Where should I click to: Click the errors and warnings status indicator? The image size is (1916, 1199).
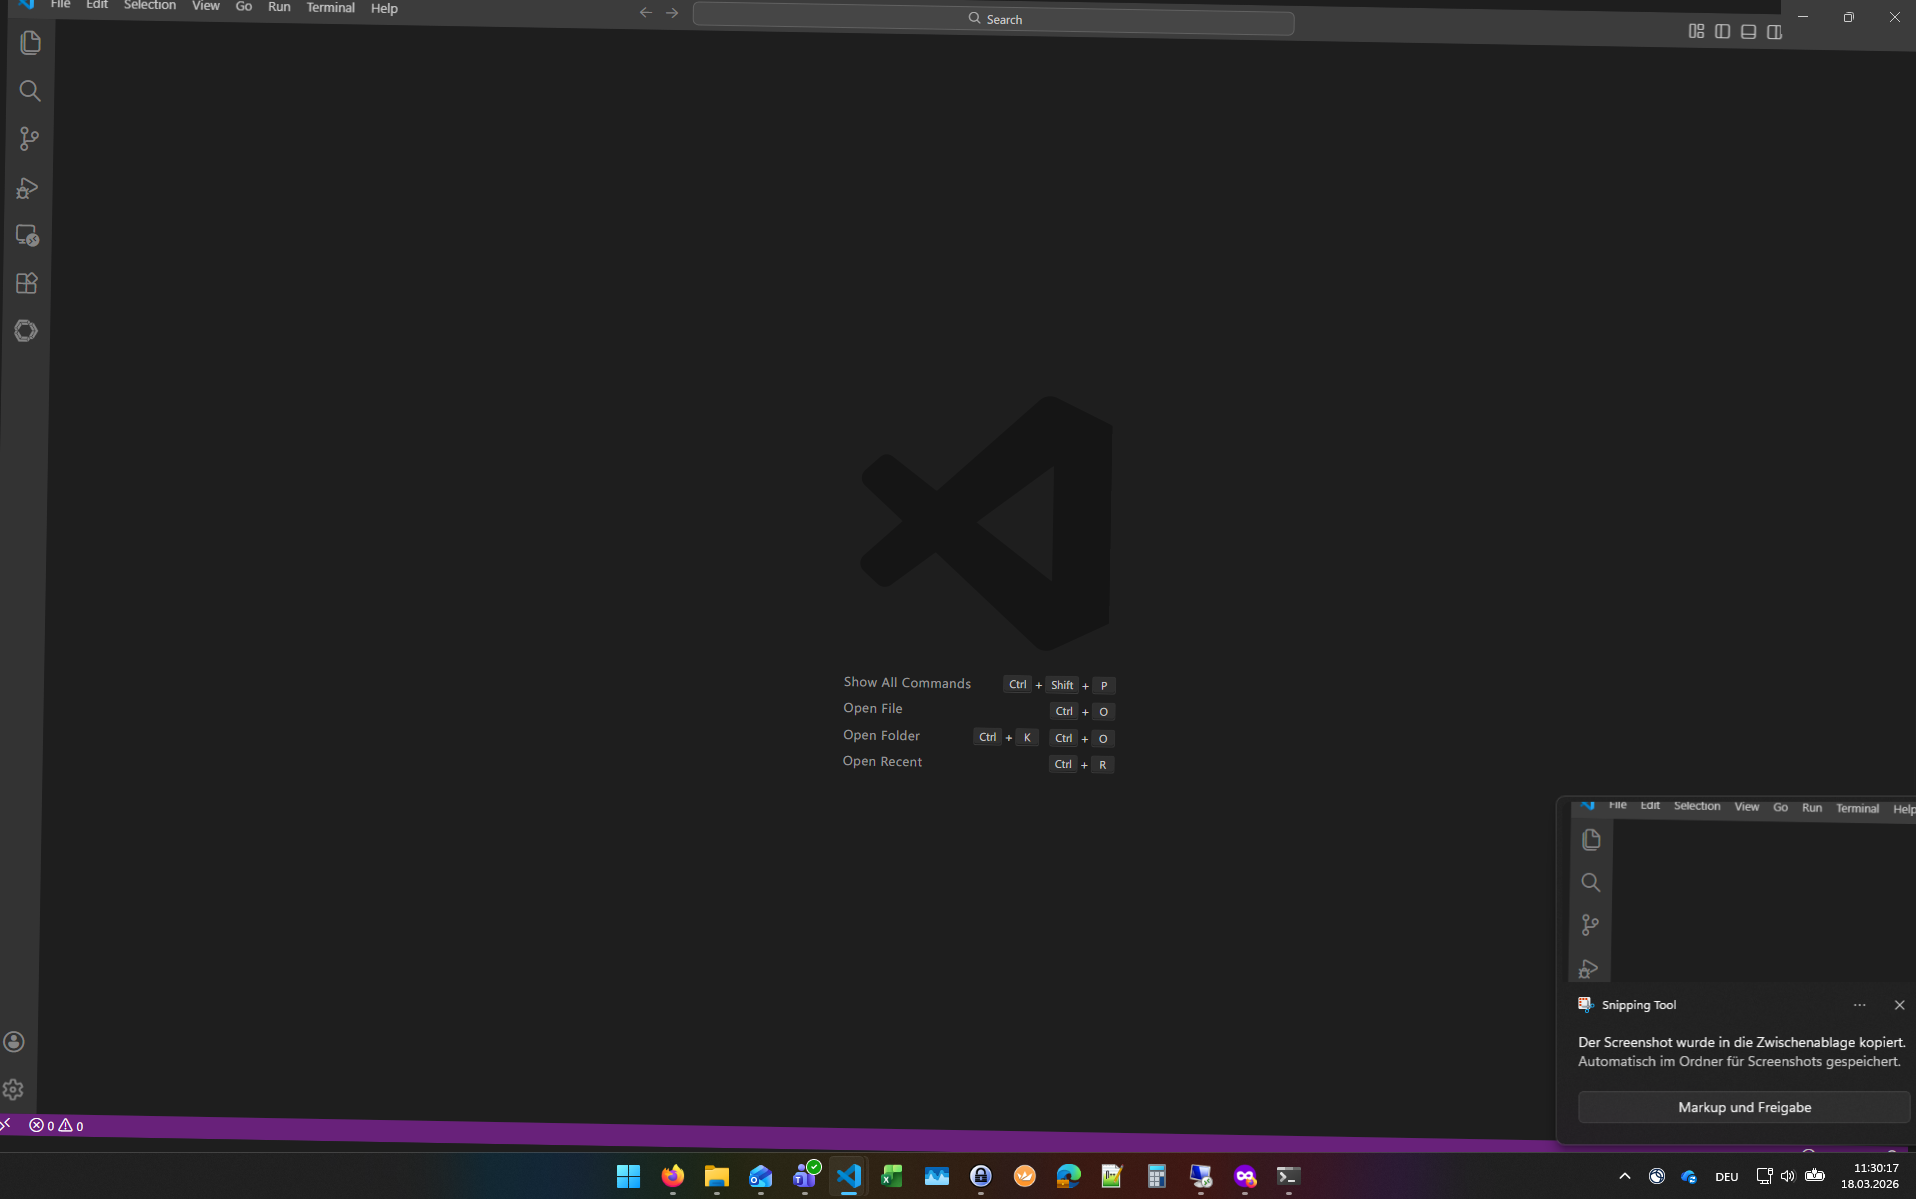(x=56, y=1126)
